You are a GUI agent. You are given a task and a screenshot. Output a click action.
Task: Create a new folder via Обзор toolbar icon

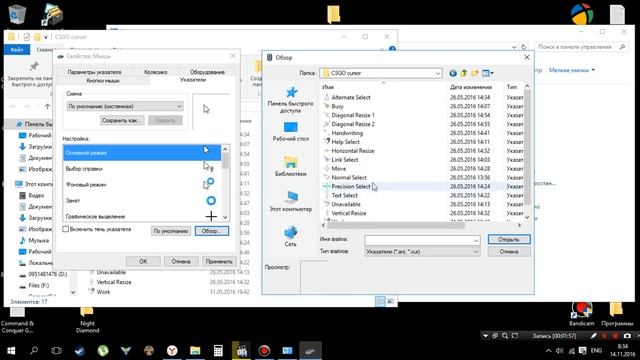coord(475,73)
